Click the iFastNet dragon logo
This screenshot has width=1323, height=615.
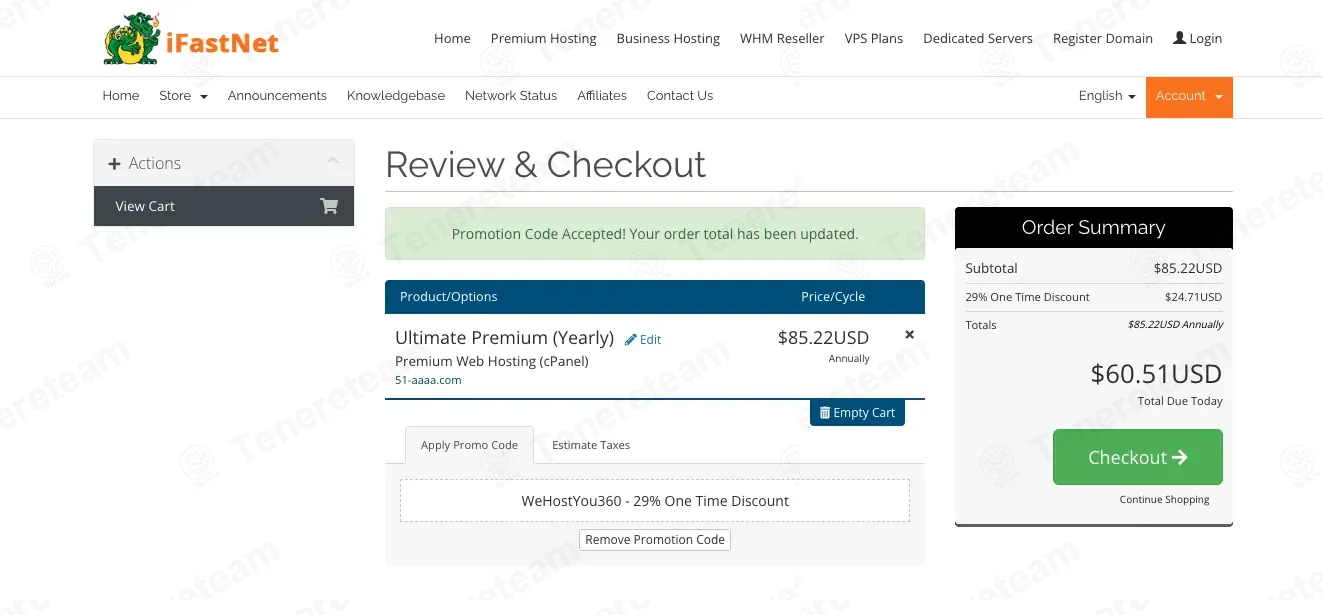(191, 39)
